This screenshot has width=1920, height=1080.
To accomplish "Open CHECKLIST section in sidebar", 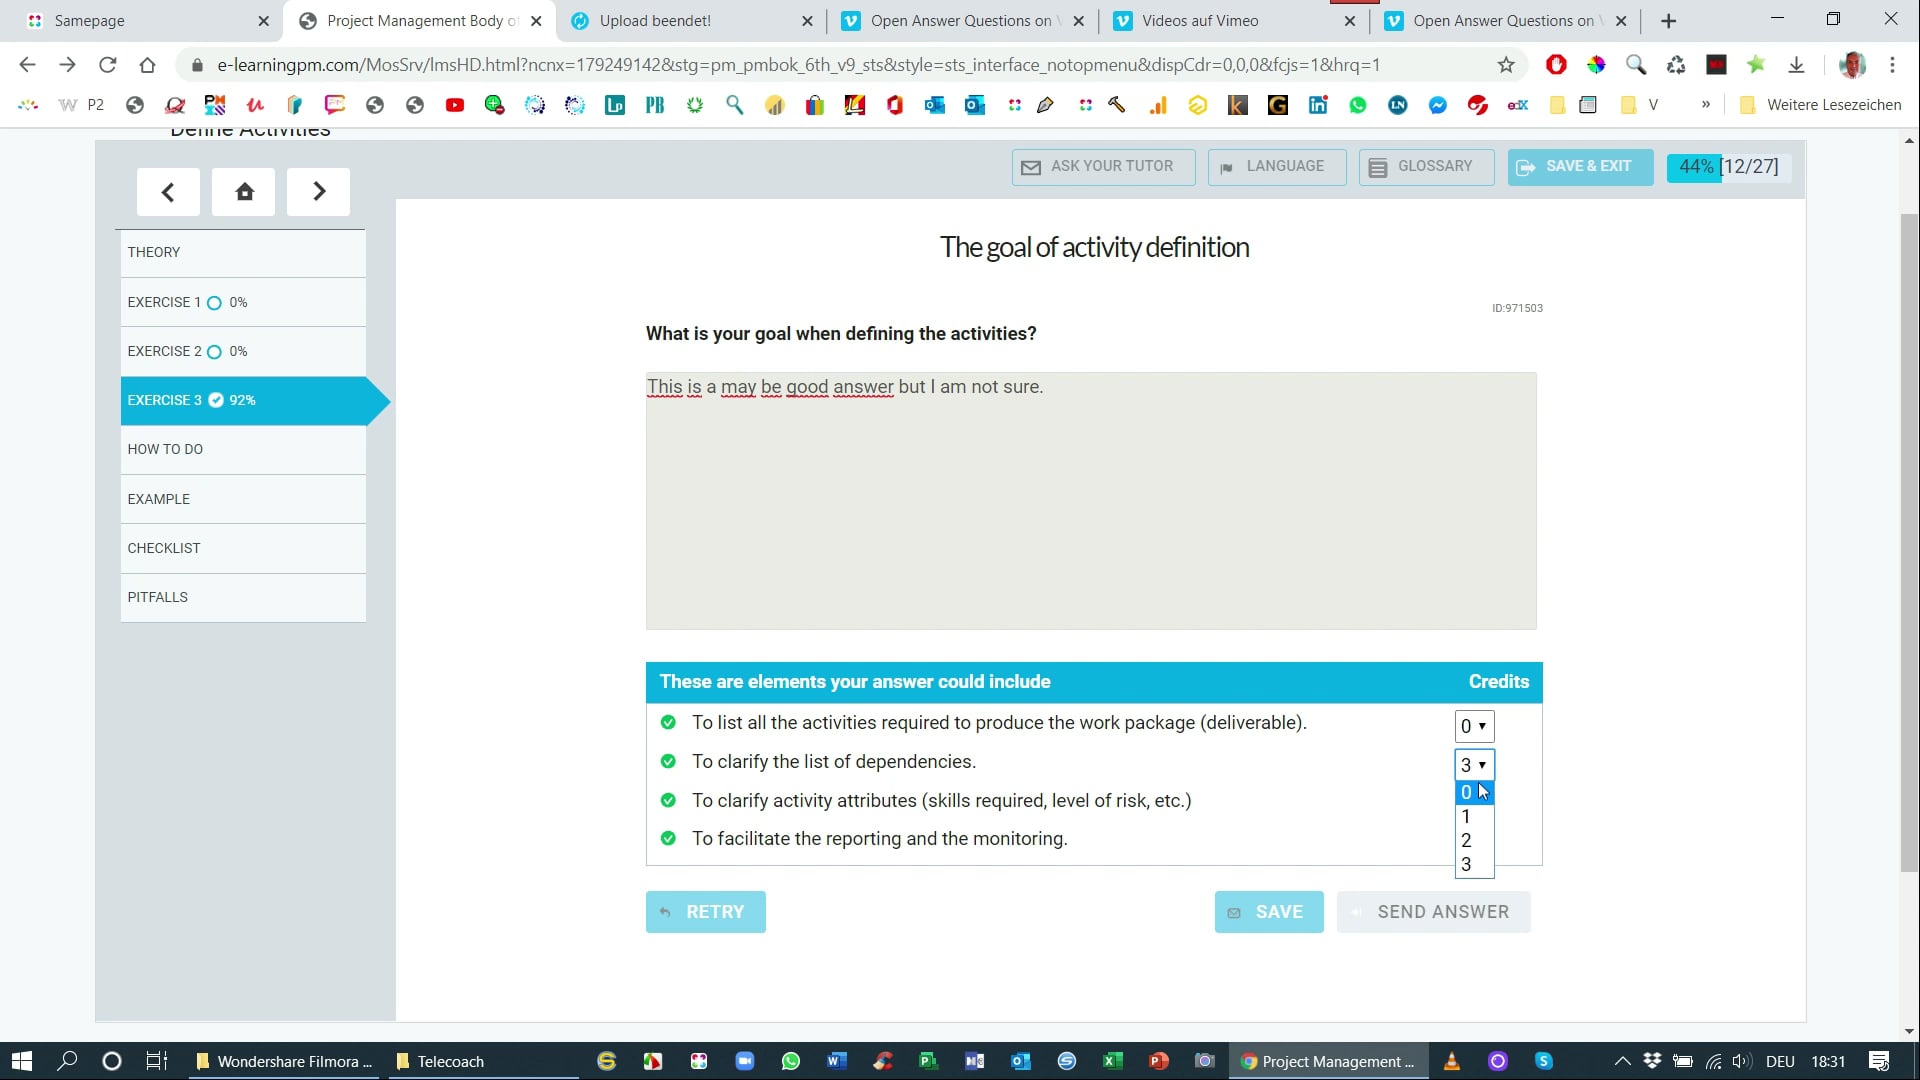I will click(x=243, y=548).
